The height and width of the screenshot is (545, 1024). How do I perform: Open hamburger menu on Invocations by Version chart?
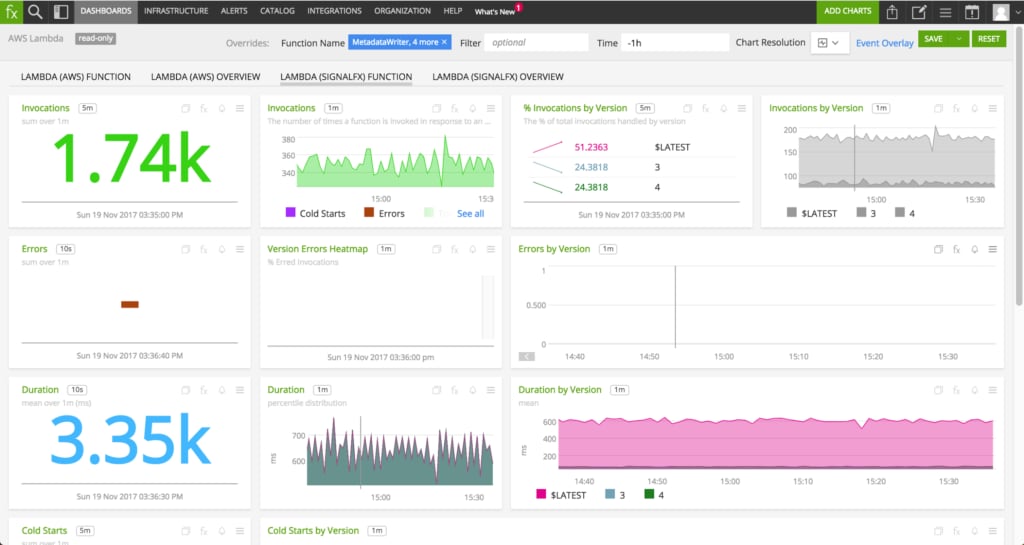click(x=992, y=108)
